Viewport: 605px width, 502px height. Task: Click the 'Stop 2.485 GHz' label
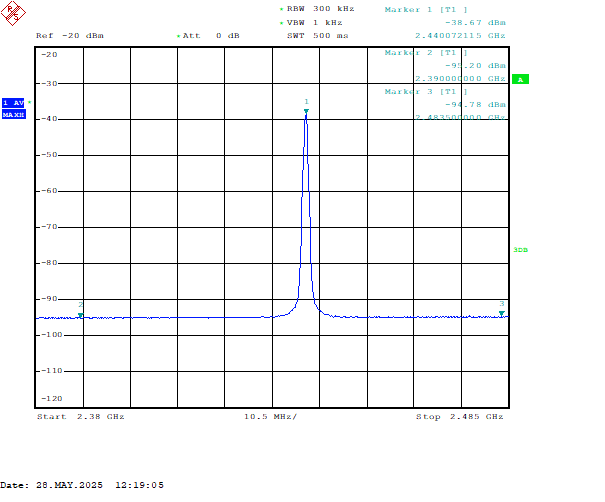(460, 417)
